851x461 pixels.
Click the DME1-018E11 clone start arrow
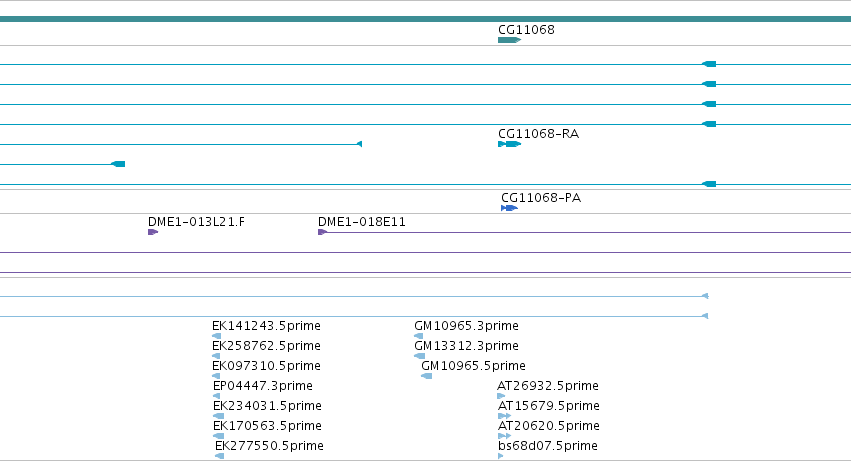pos(322,232)
